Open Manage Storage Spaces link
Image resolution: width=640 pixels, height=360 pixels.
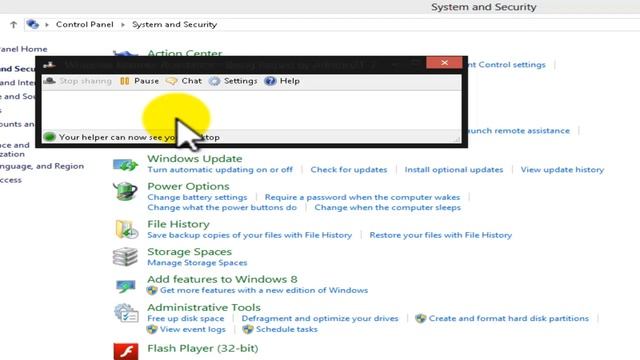pos(197,262)
